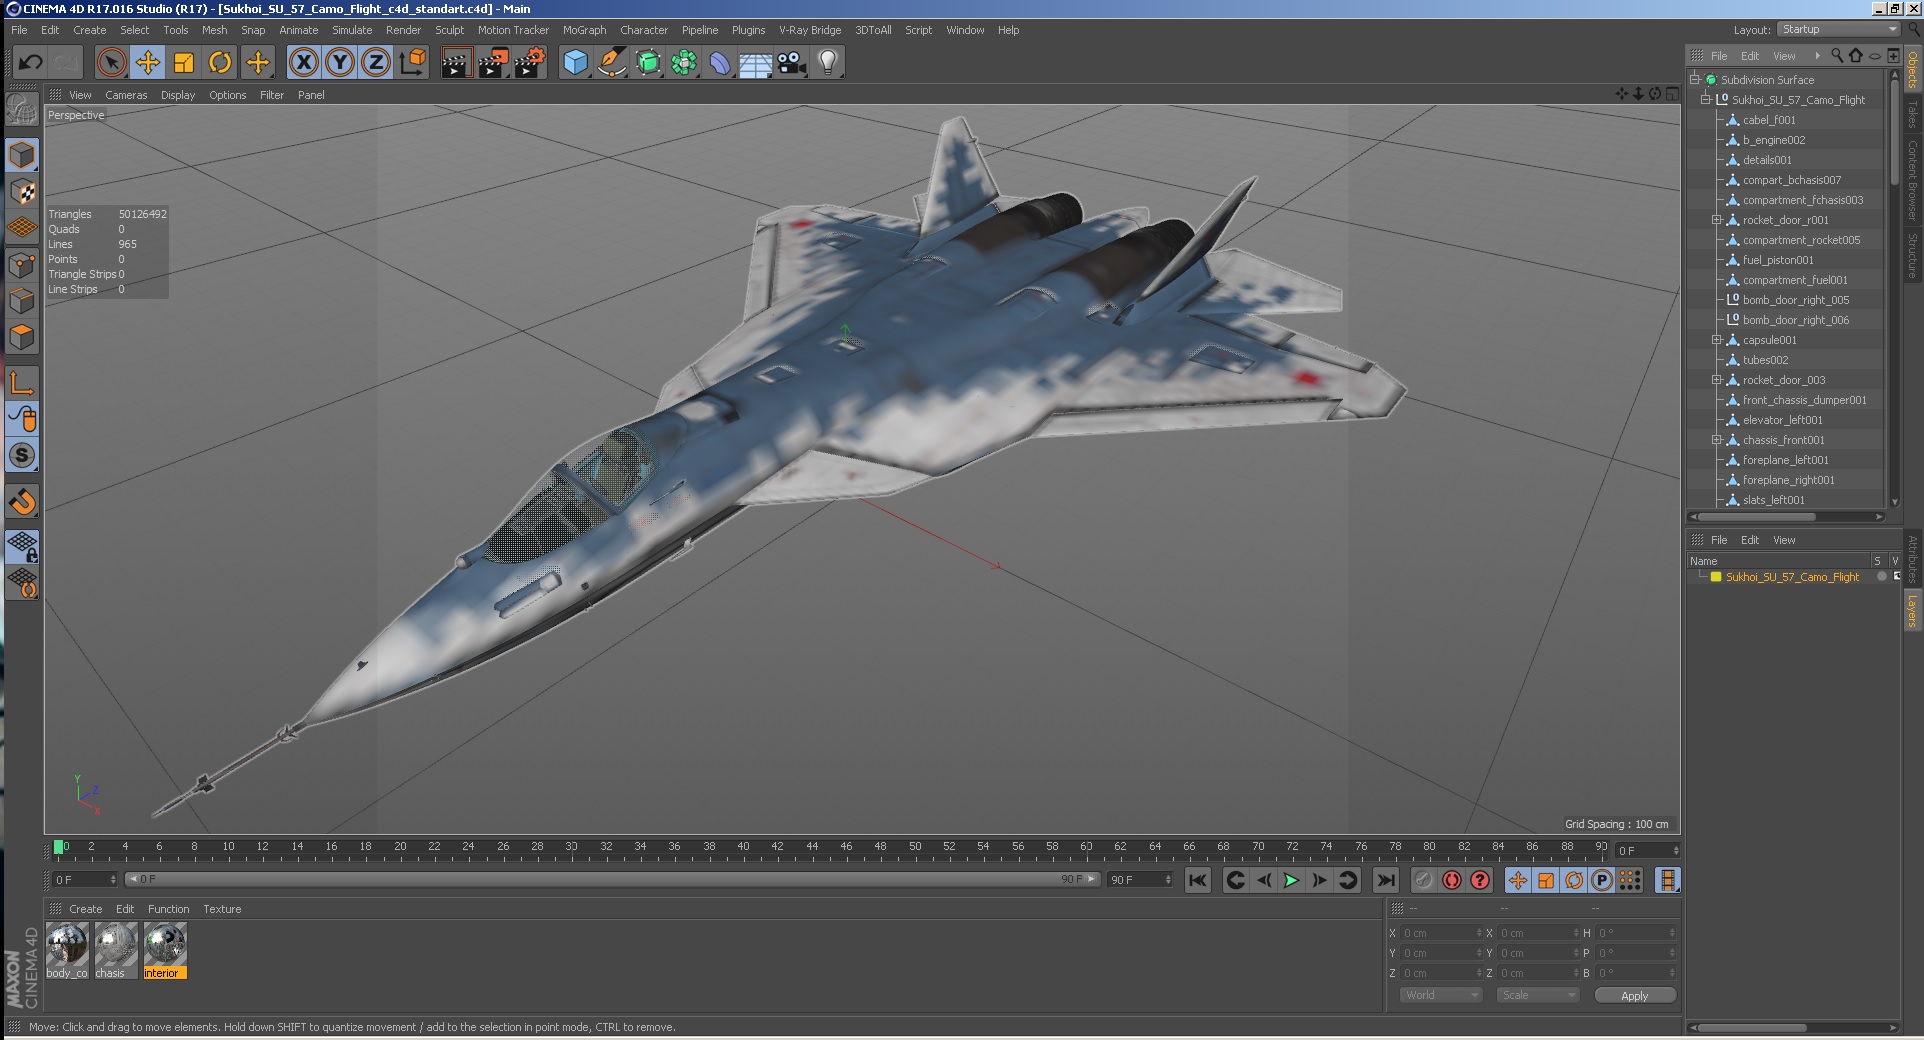
Task: Go to end of animation
Action: (1385, 880)
